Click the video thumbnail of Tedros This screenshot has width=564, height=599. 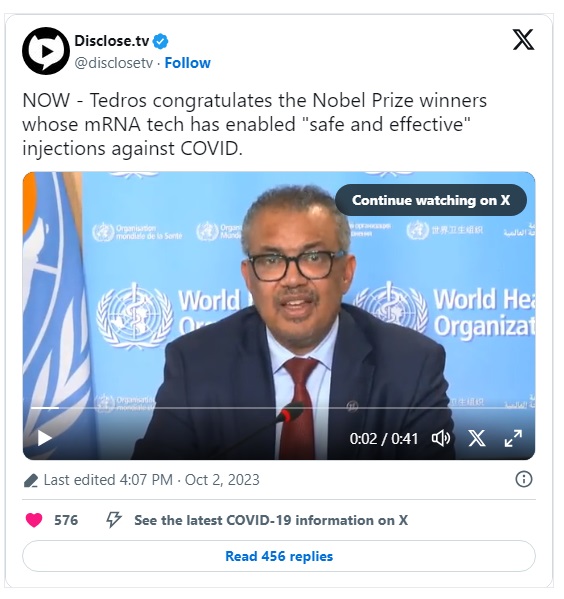coord(279,316)
